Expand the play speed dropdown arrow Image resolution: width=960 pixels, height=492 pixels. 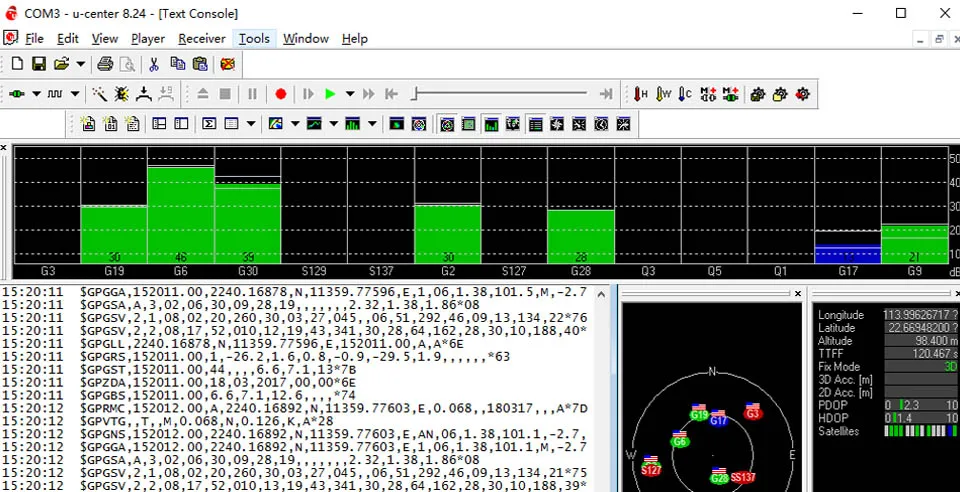click(350, 94)
